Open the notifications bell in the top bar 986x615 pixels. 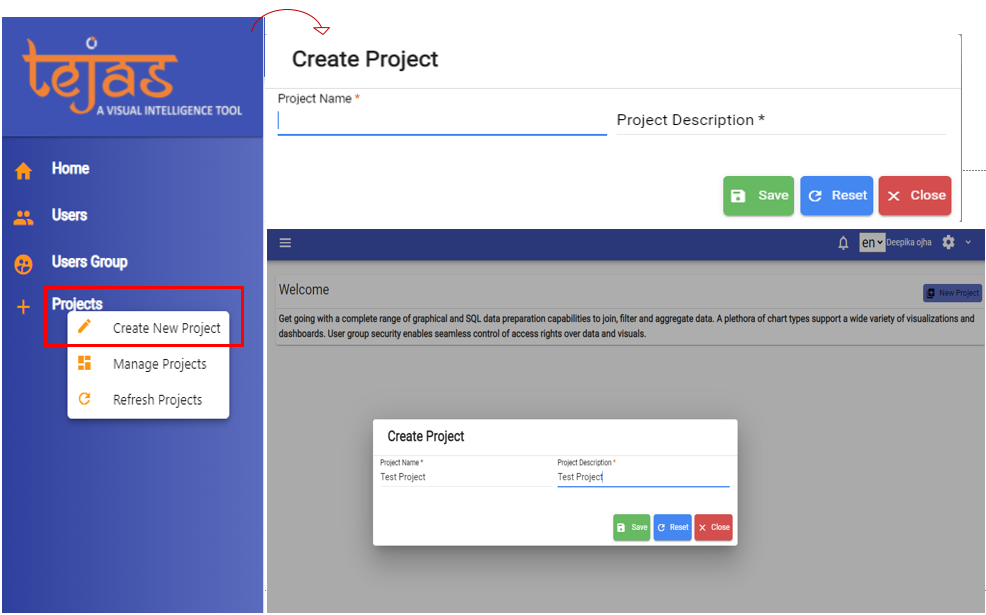click(x=842, y=242)
